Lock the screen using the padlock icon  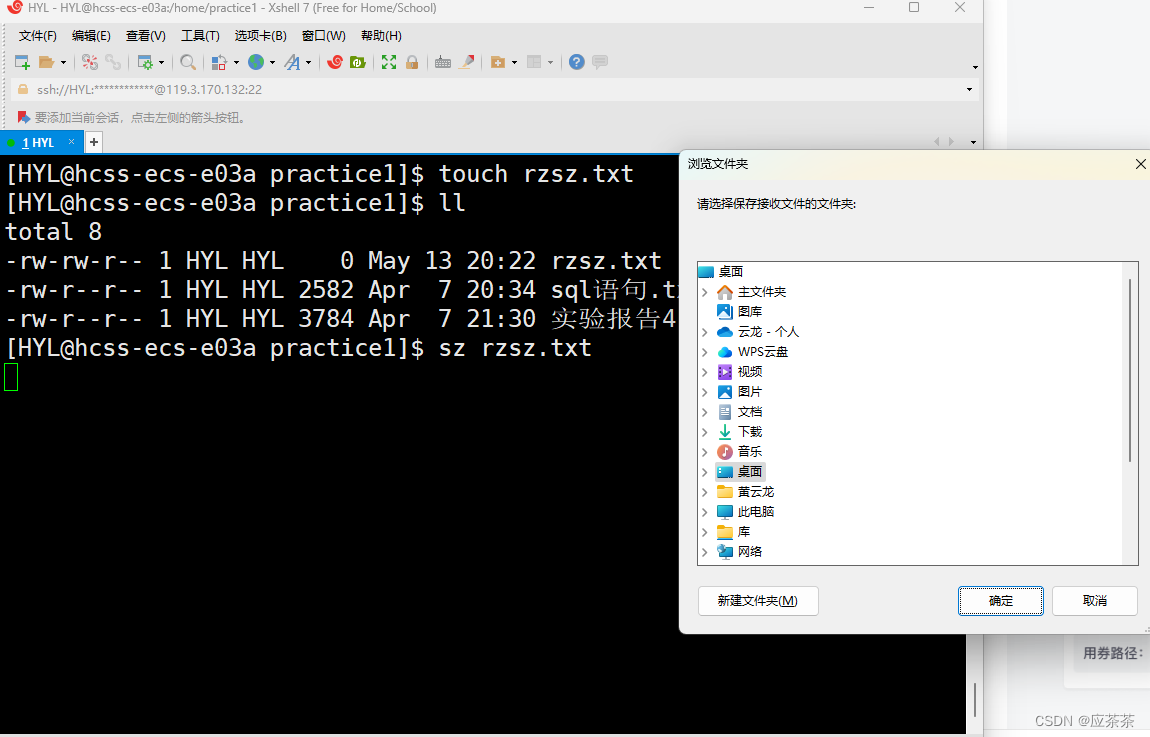(x=411, y=62)
